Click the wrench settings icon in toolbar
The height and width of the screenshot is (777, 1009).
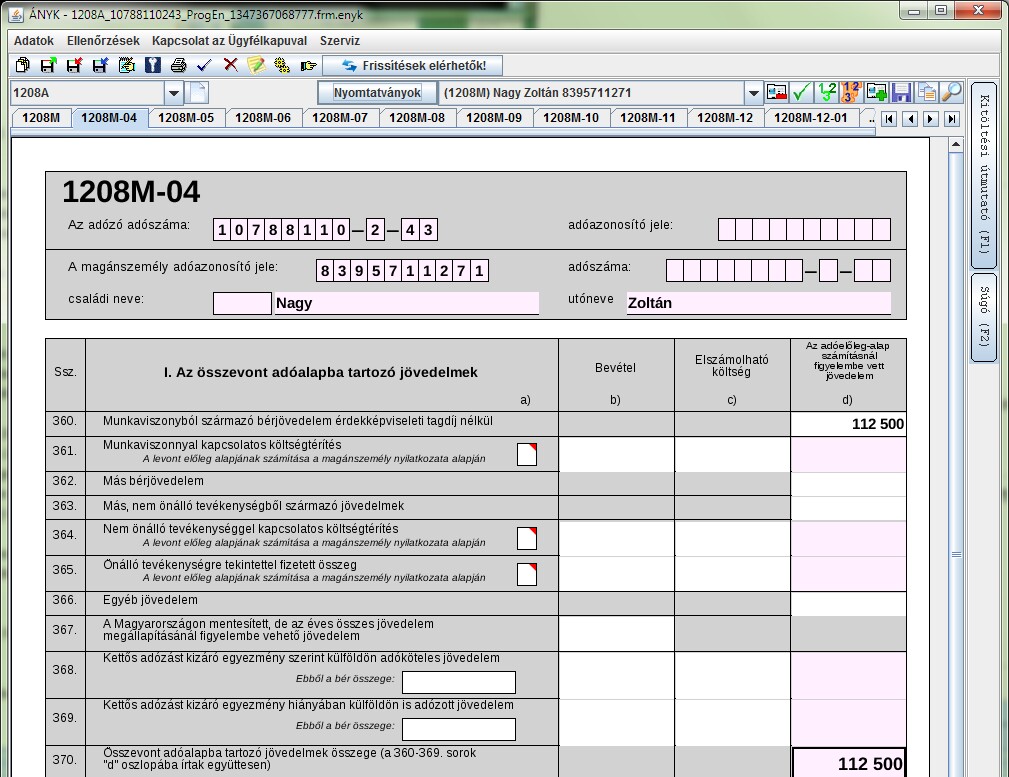[x=282, y=66]
